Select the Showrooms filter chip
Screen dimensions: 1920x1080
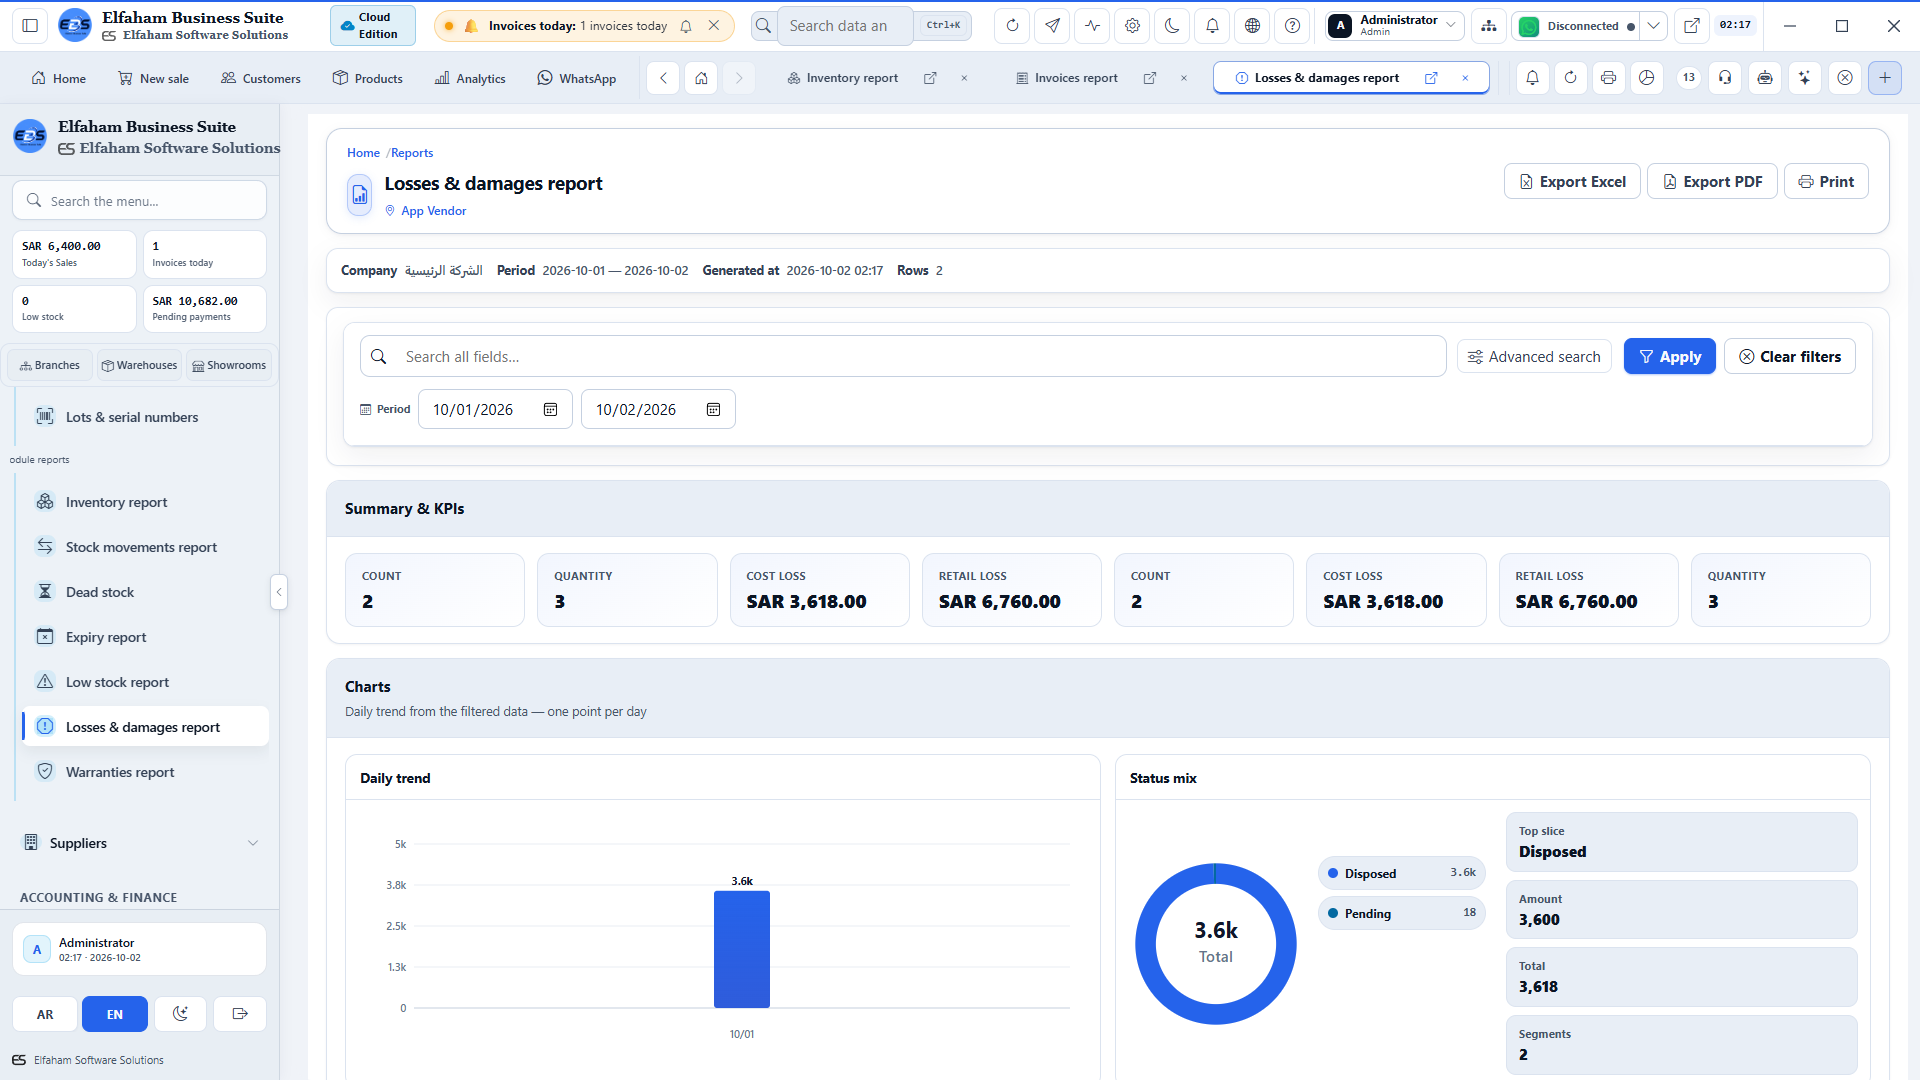[x=229, y=365]
